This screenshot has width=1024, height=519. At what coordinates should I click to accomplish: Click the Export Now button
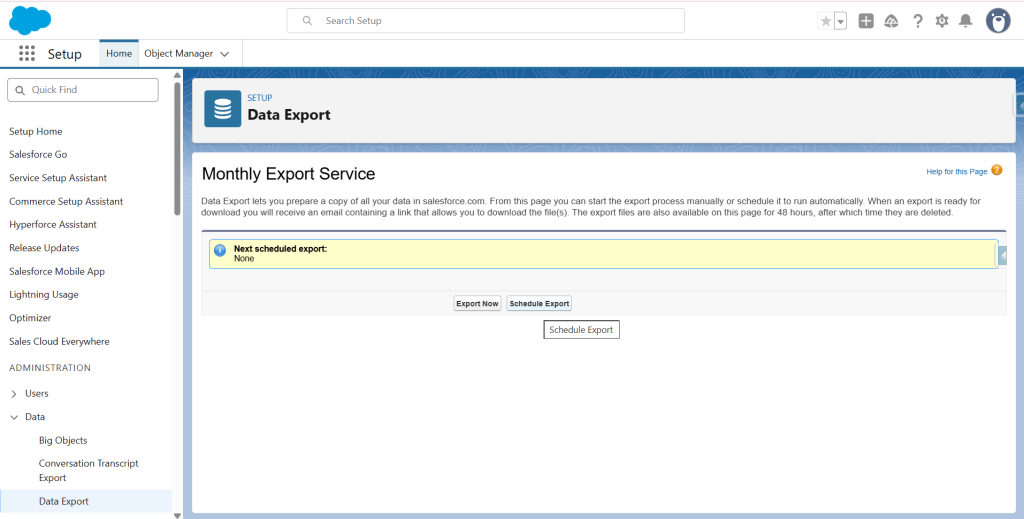pyautogui.click(x=477, y=303)
